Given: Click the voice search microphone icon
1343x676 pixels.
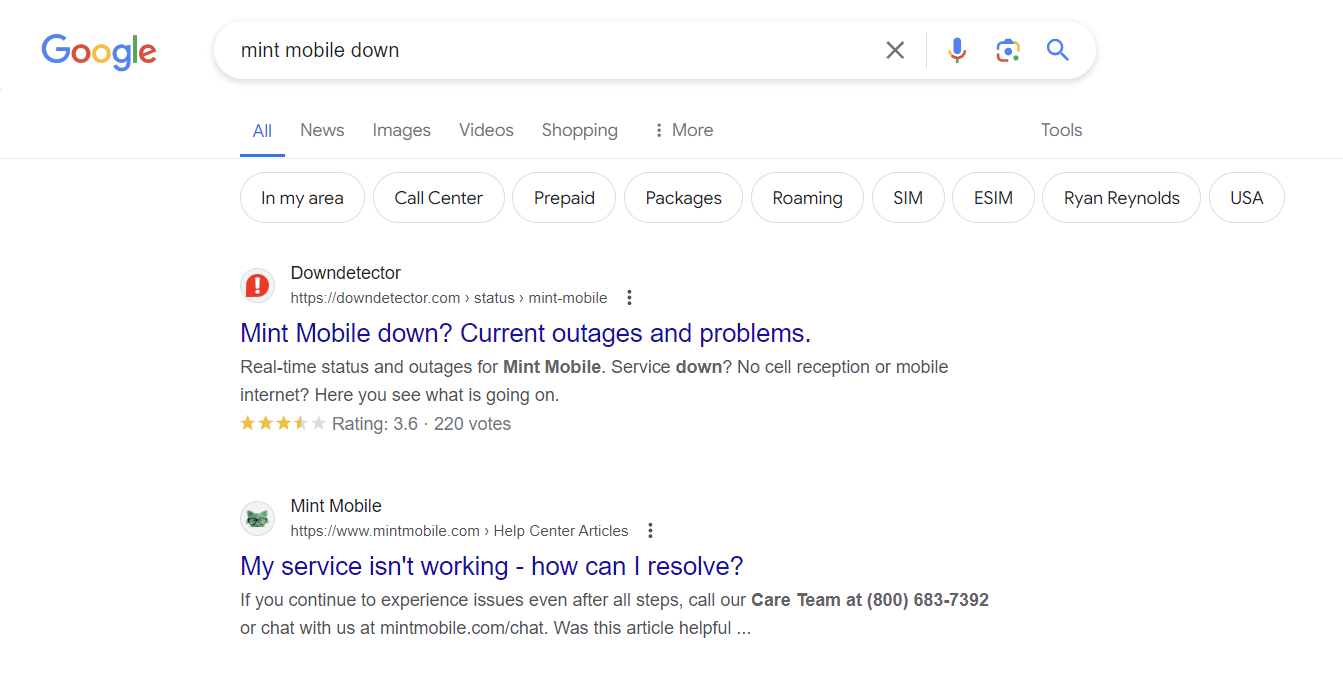Looking at the screenshot, I should [x=957, y=49].
